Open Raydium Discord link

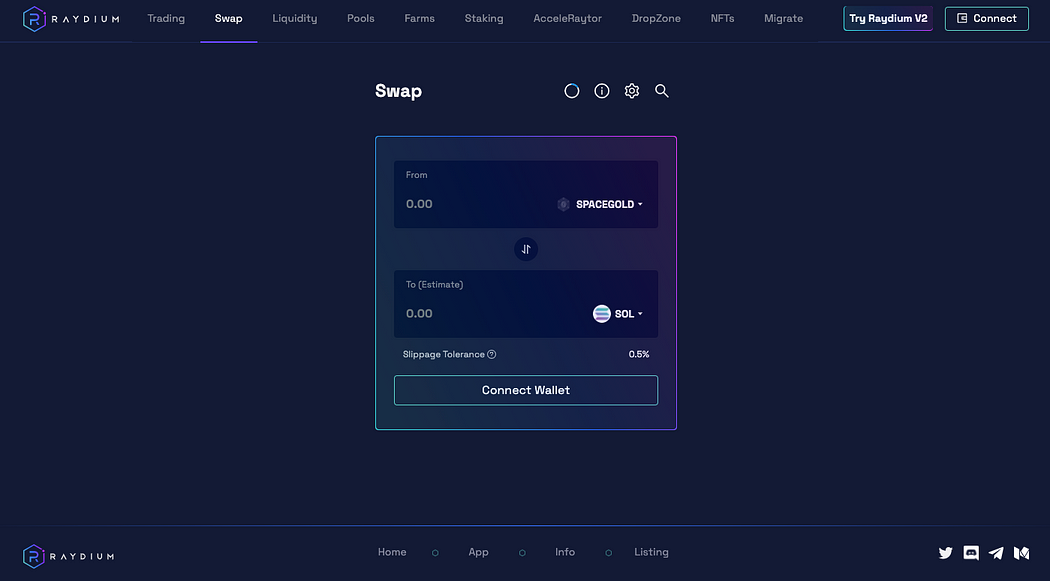coord(971,553)
